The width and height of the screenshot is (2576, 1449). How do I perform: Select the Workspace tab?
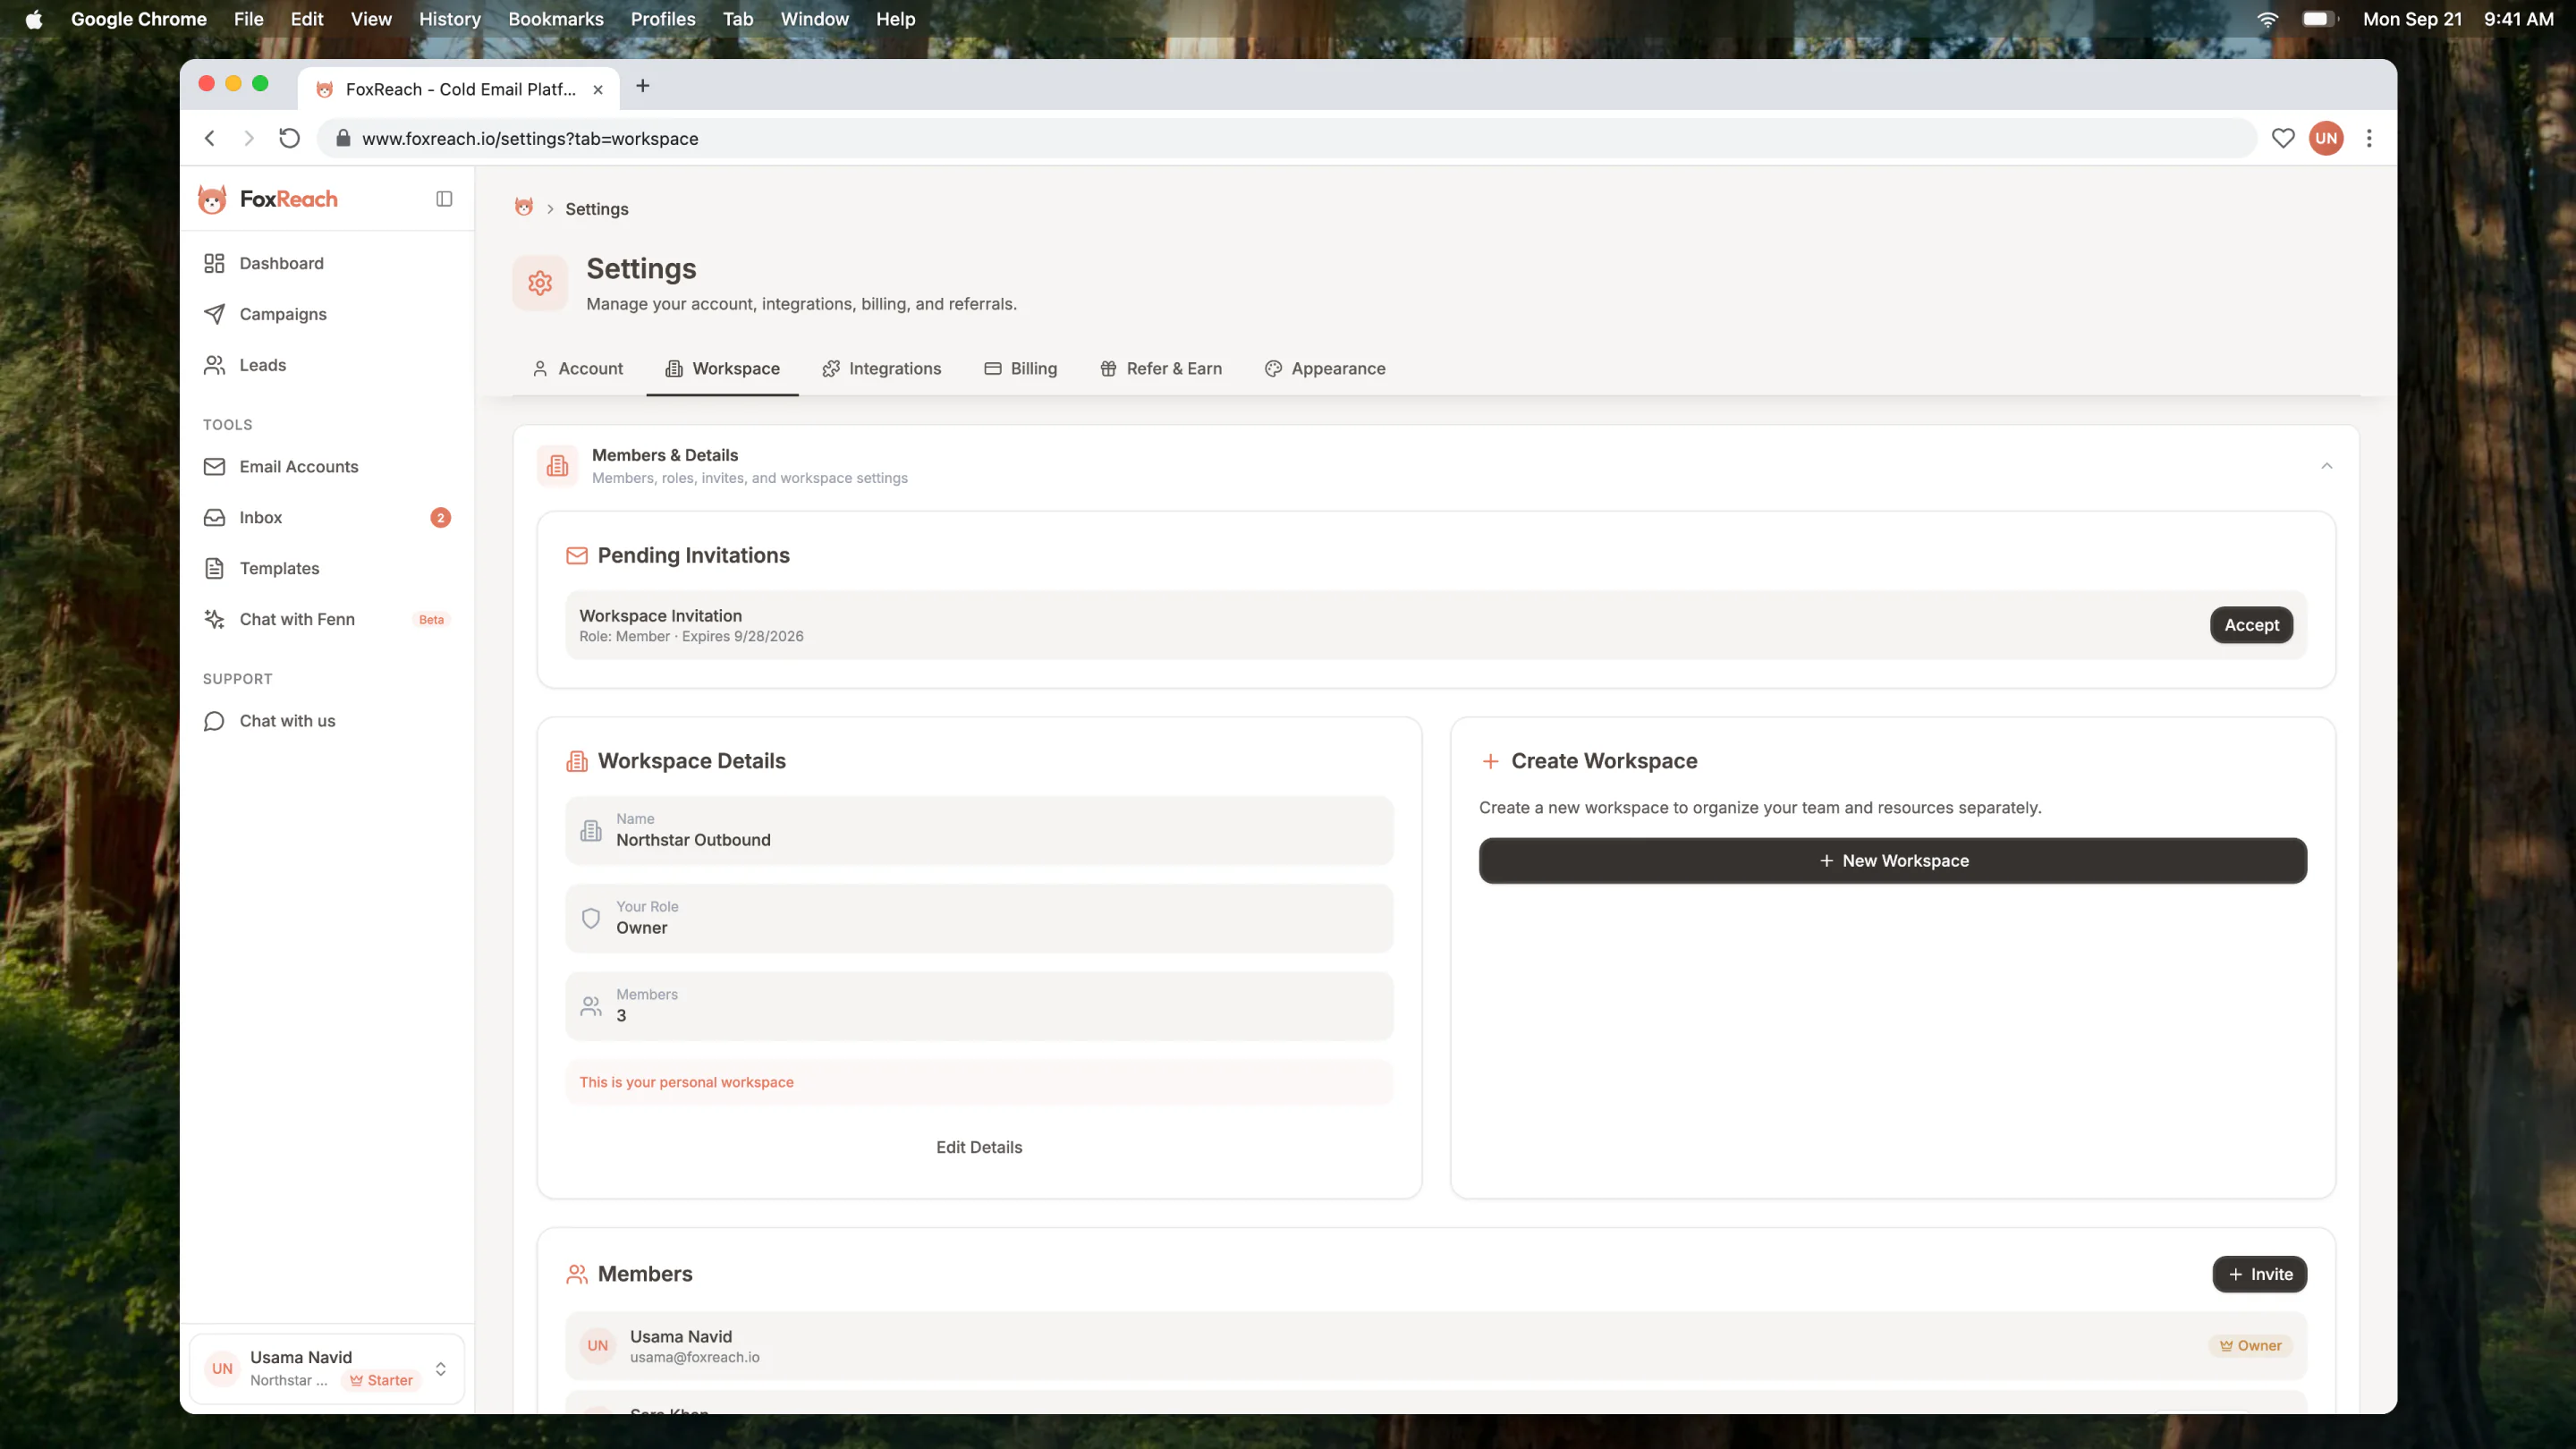point(722,368)
